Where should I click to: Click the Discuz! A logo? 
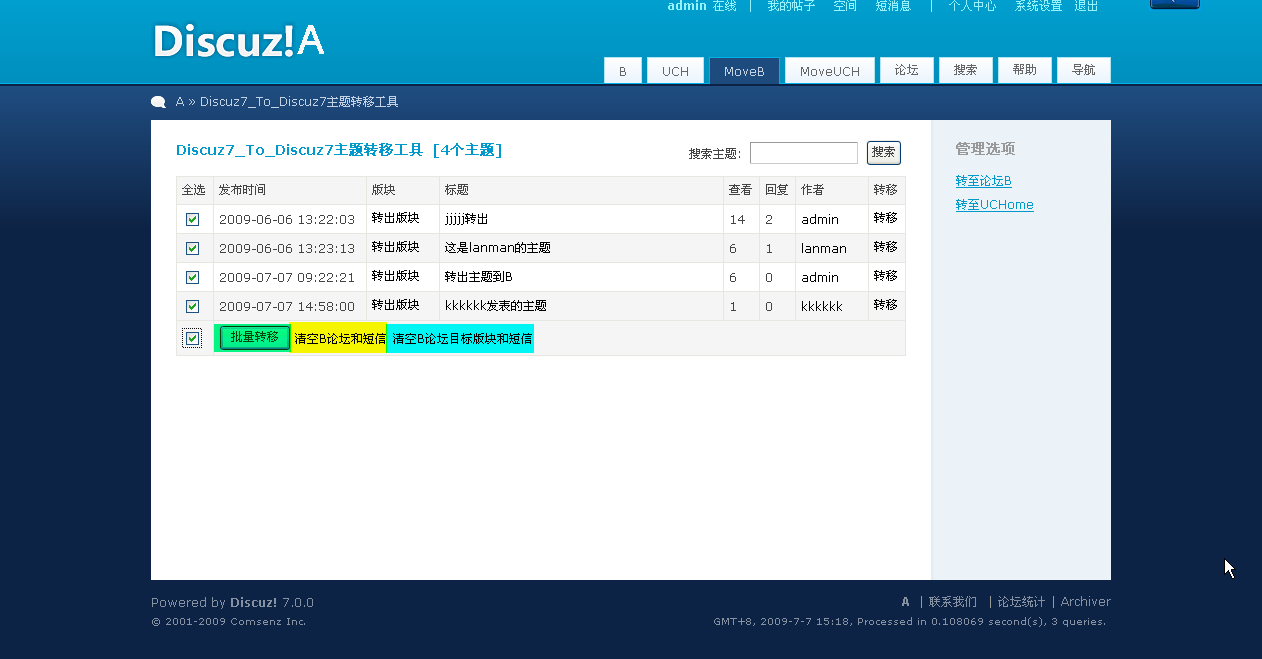click(239, 41)
